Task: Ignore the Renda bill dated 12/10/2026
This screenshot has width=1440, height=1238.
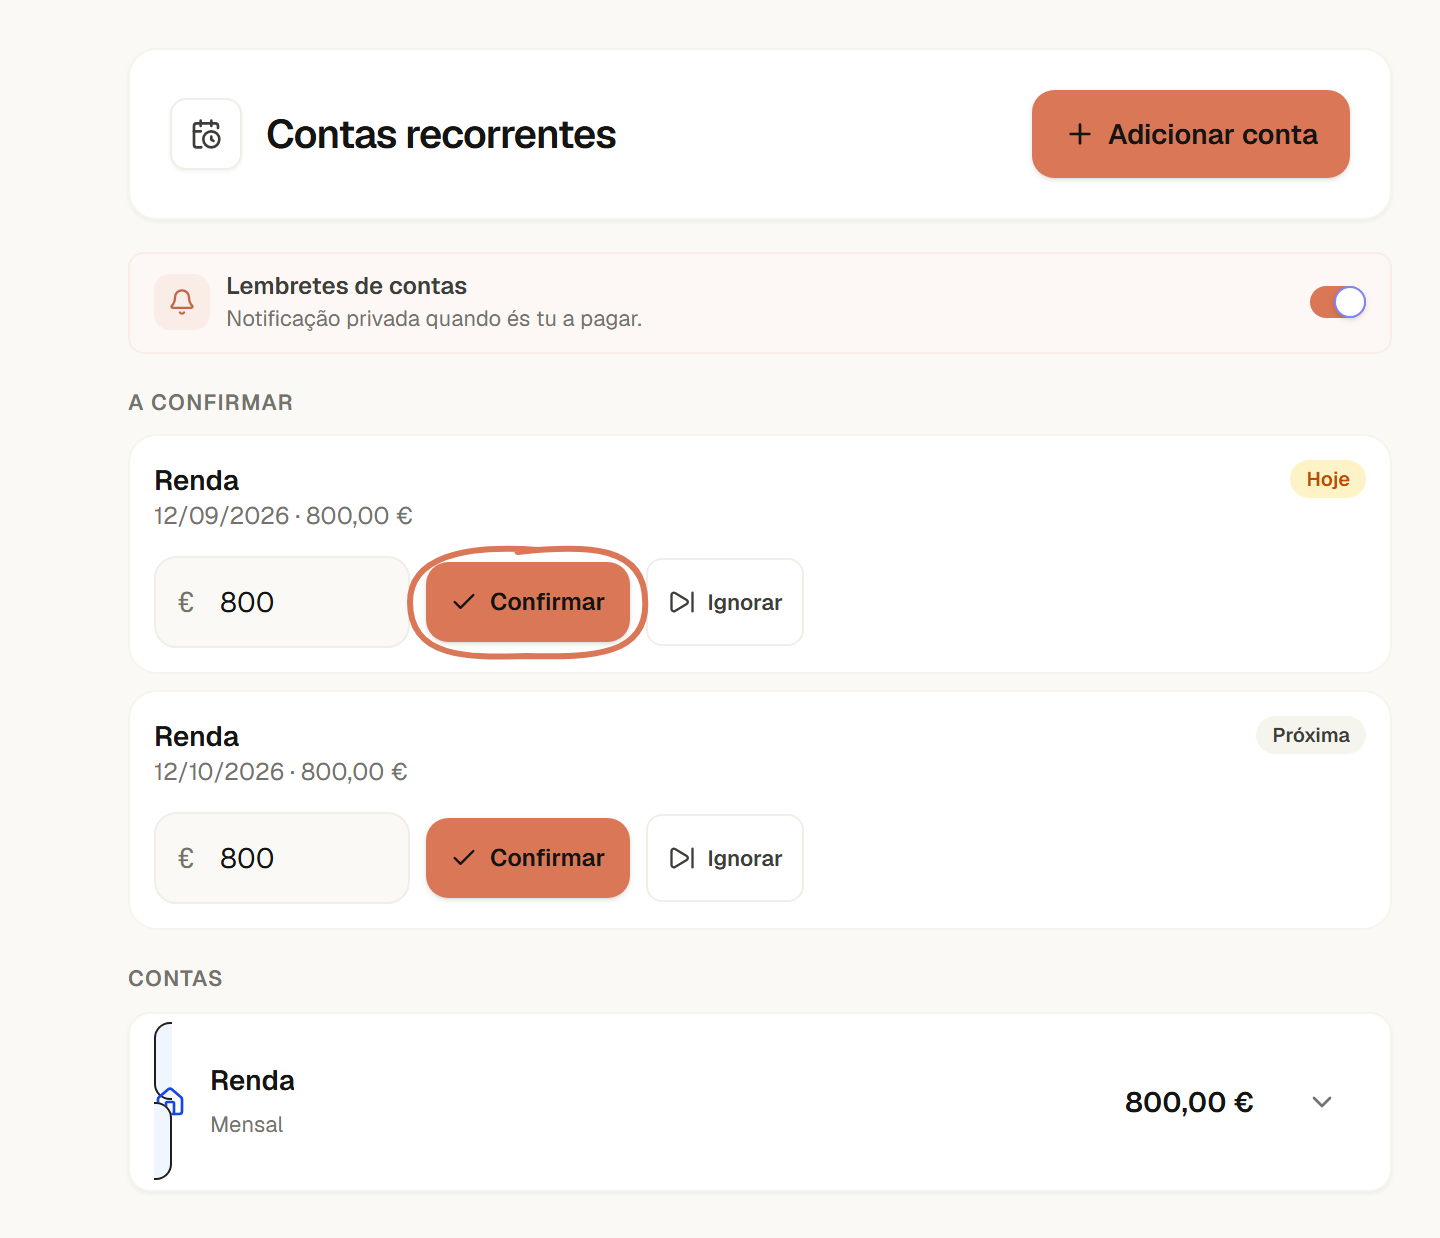Action: pos(725,858)
